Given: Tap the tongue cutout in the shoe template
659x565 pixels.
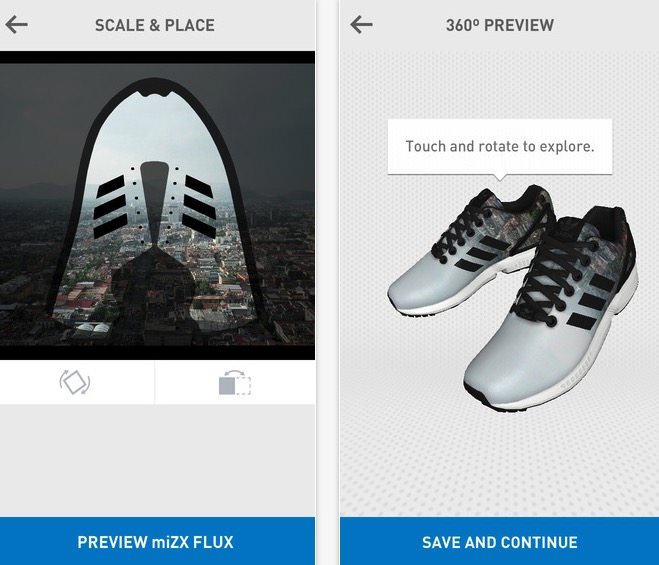Looking at the screenshot, I should [x=154, y=202].
